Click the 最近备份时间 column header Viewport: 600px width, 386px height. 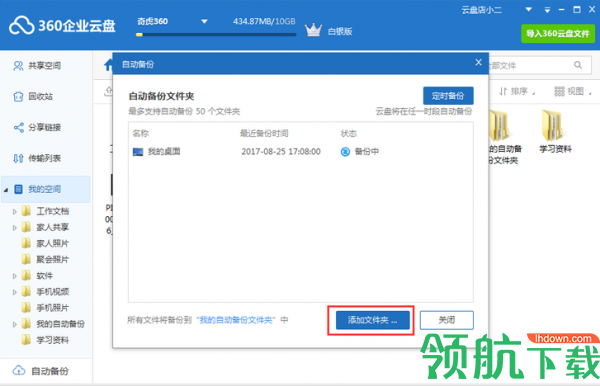(x=264, y=133)
